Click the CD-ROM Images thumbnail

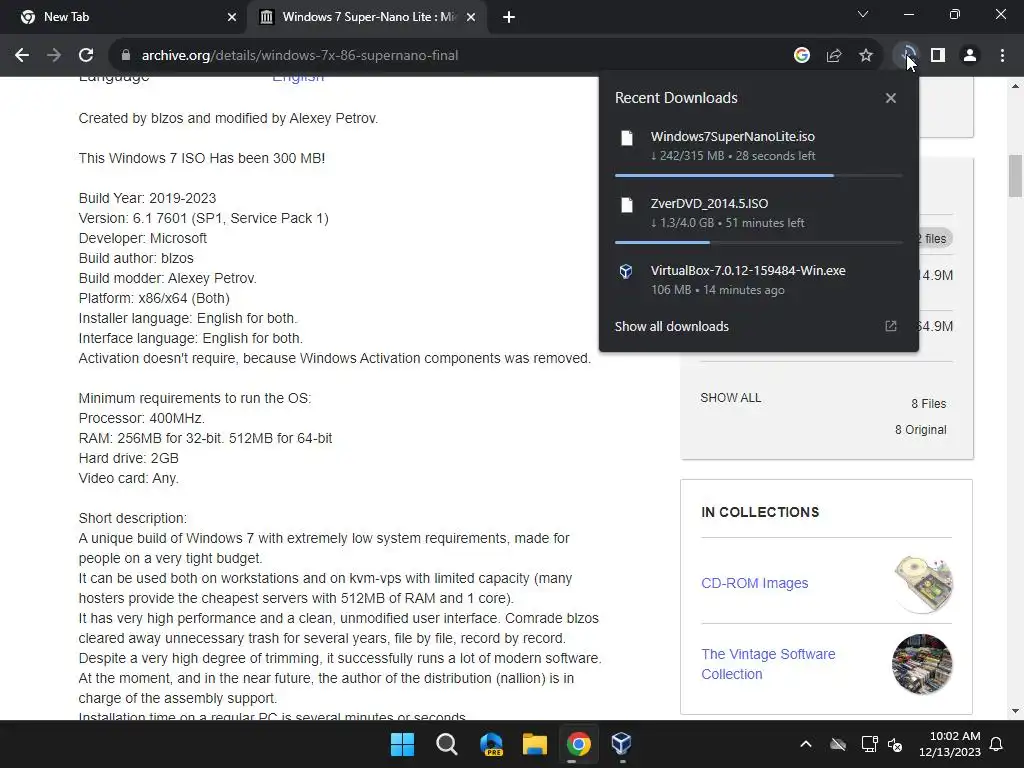point(922,583)
